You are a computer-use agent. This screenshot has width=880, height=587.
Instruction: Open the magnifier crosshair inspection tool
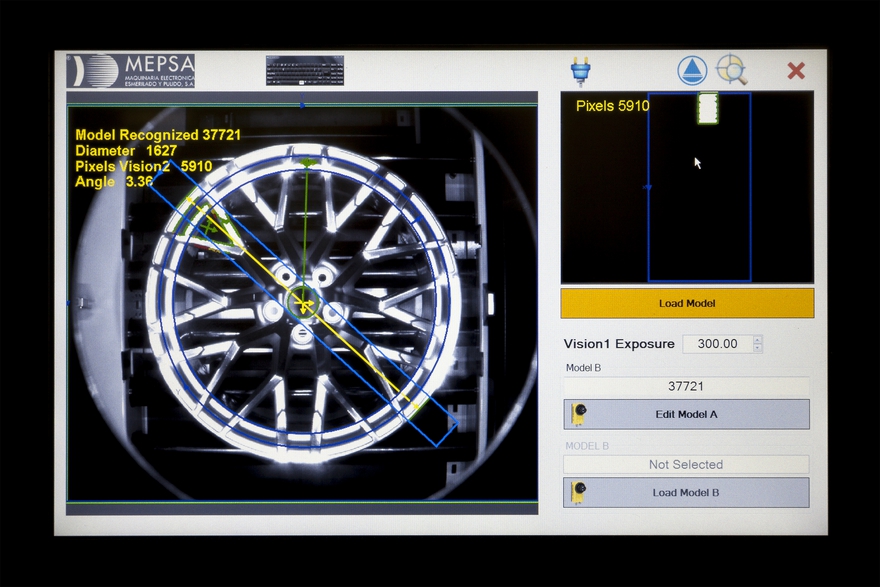[732, 70]
